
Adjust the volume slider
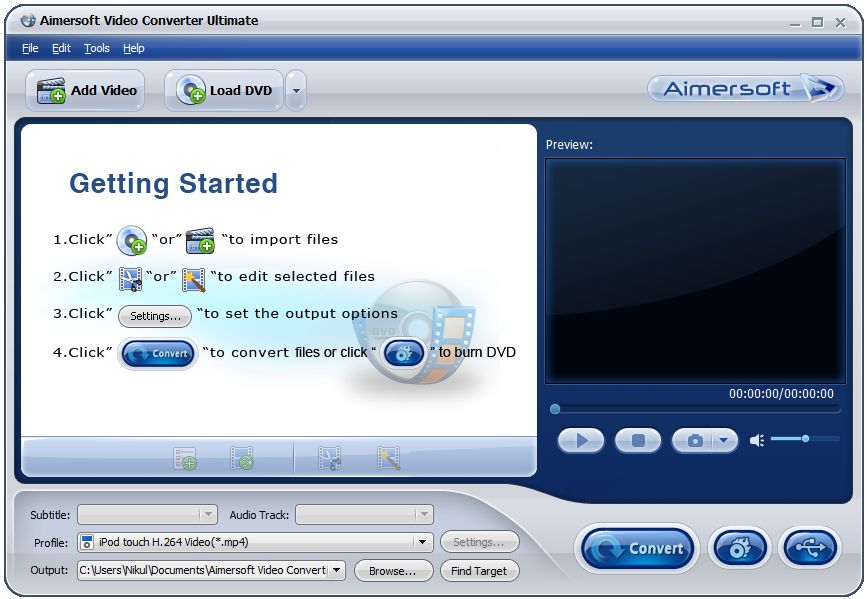[806, 440]
